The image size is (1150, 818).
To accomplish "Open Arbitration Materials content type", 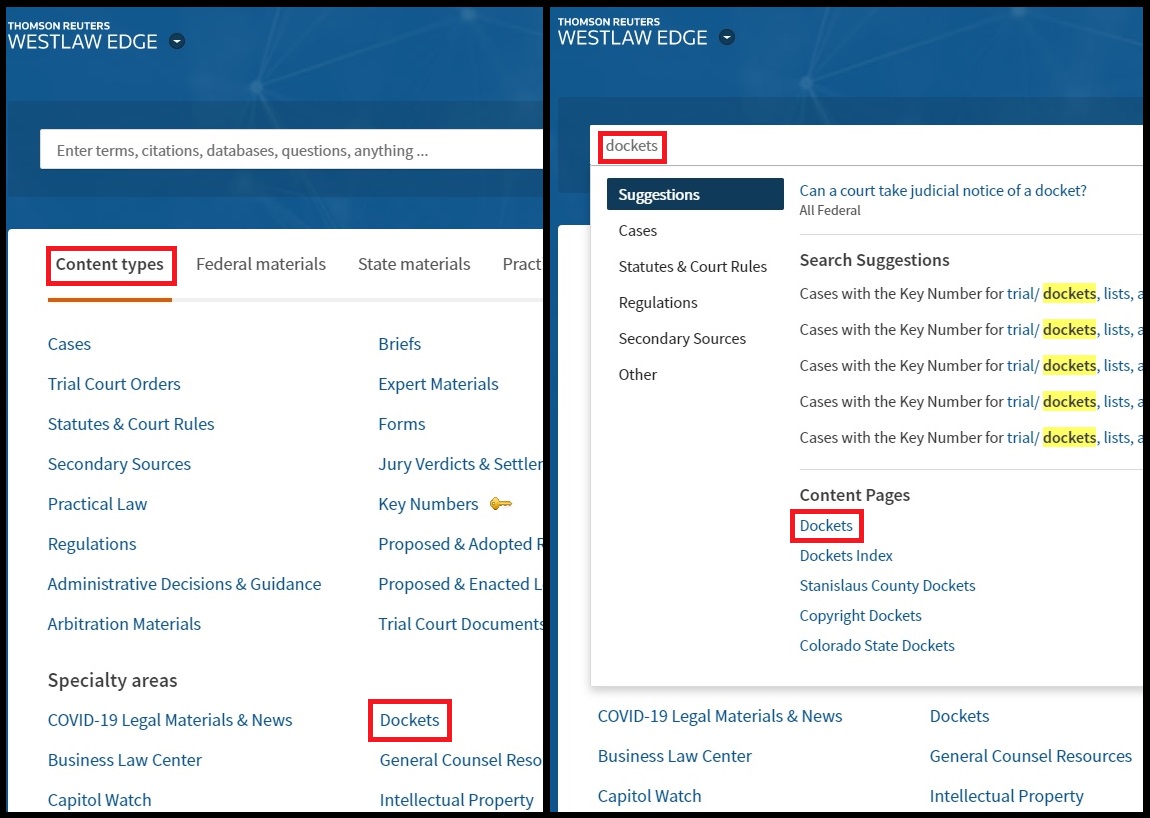I will [x=124, y=624].
